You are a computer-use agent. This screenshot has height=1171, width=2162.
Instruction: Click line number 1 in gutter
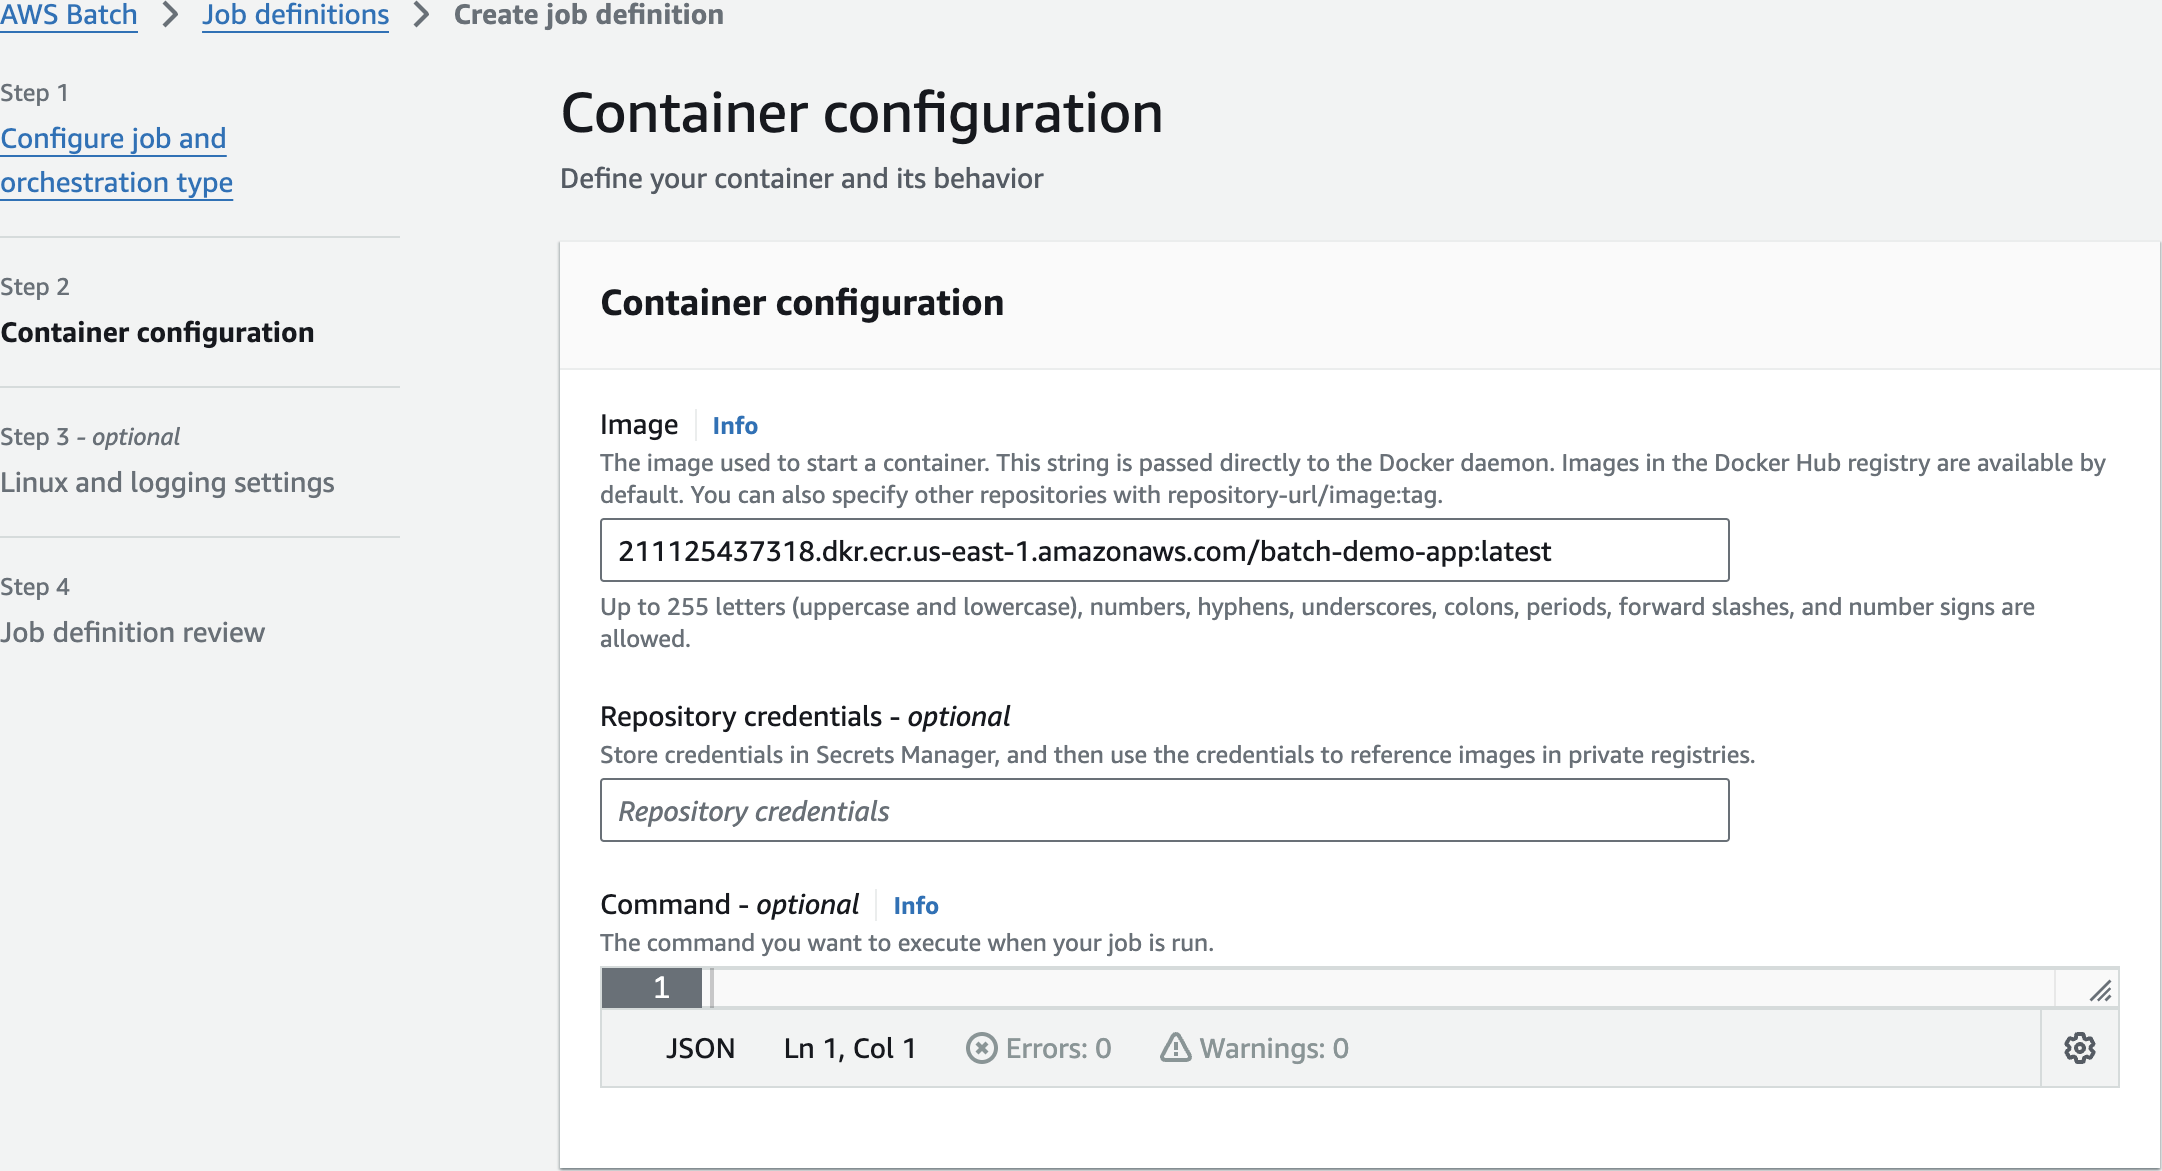[x=660, y=988]
